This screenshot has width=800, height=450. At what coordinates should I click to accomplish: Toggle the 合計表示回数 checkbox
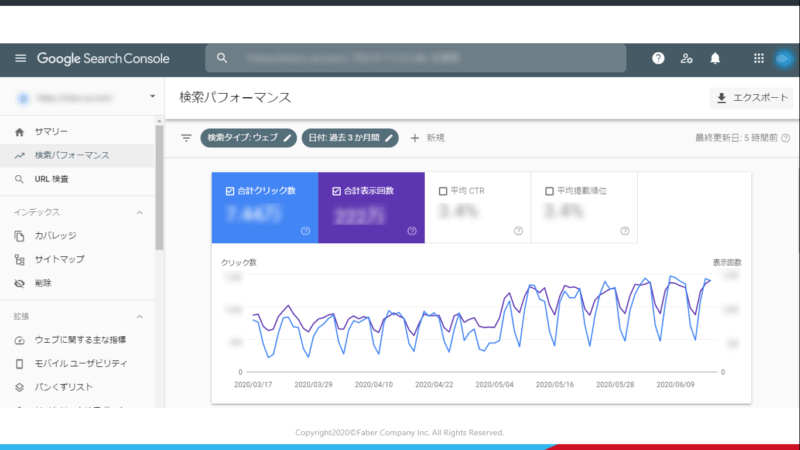[x=337, y=190]
